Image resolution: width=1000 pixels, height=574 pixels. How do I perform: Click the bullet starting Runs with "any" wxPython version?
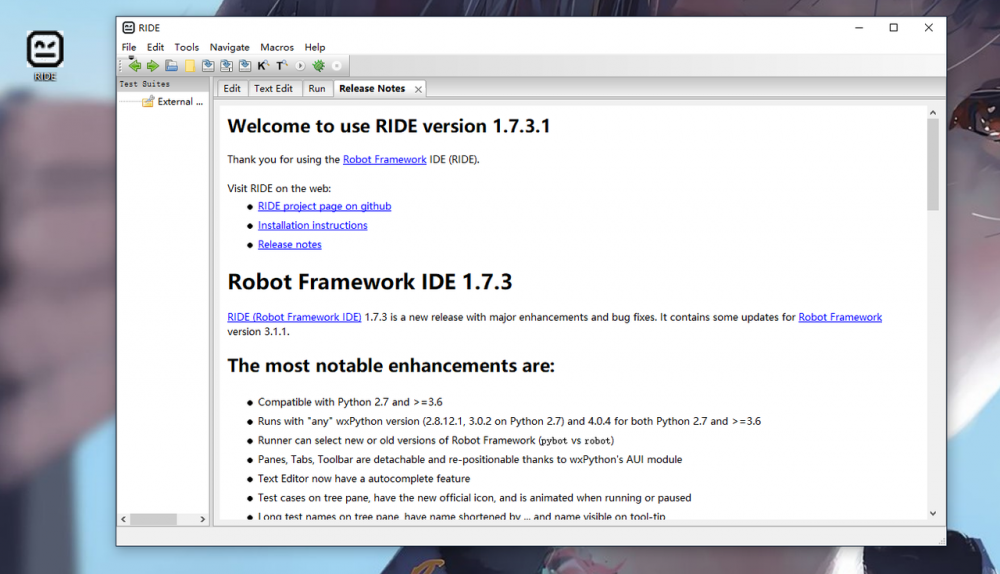coord(509,421)
